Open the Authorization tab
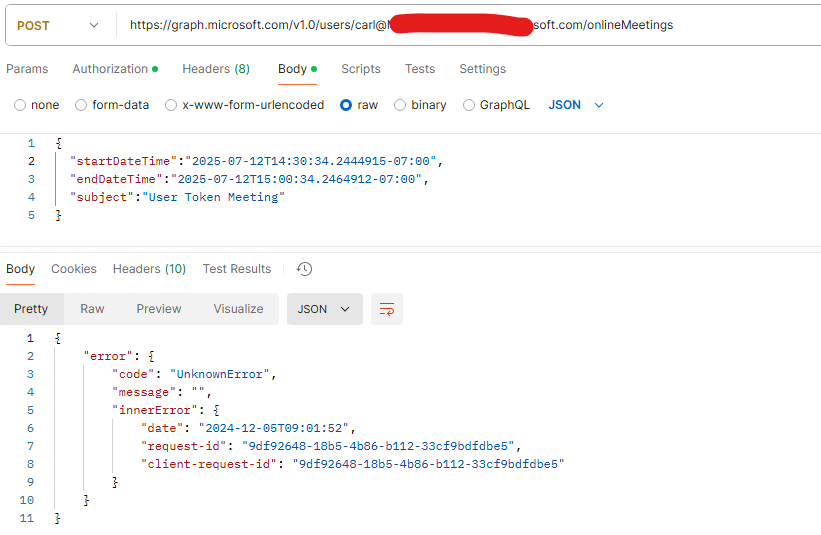 115,69
